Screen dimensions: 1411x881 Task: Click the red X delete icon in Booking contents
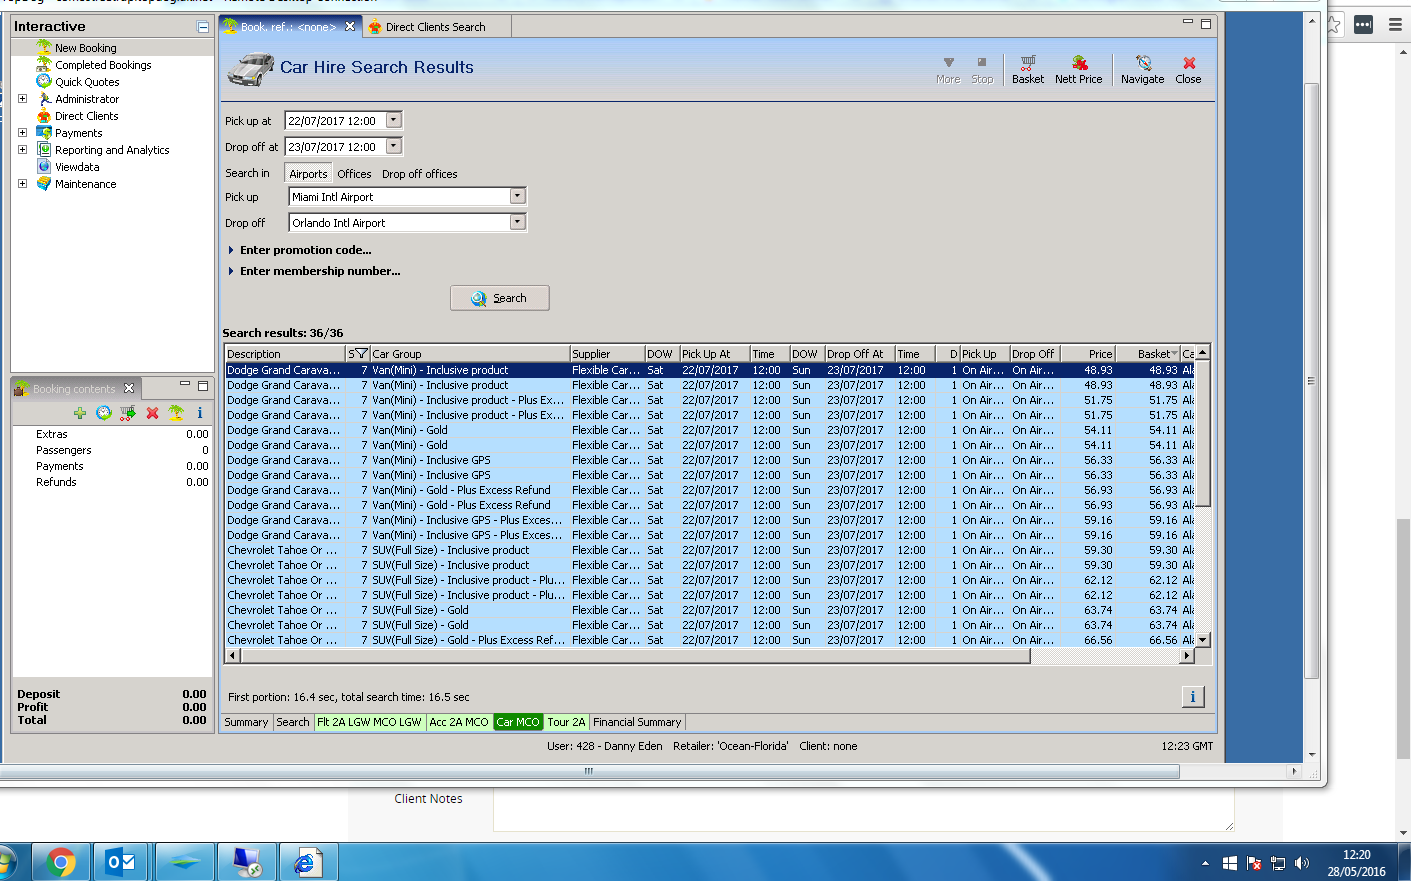pyautogui.click(x=152, y=413)
